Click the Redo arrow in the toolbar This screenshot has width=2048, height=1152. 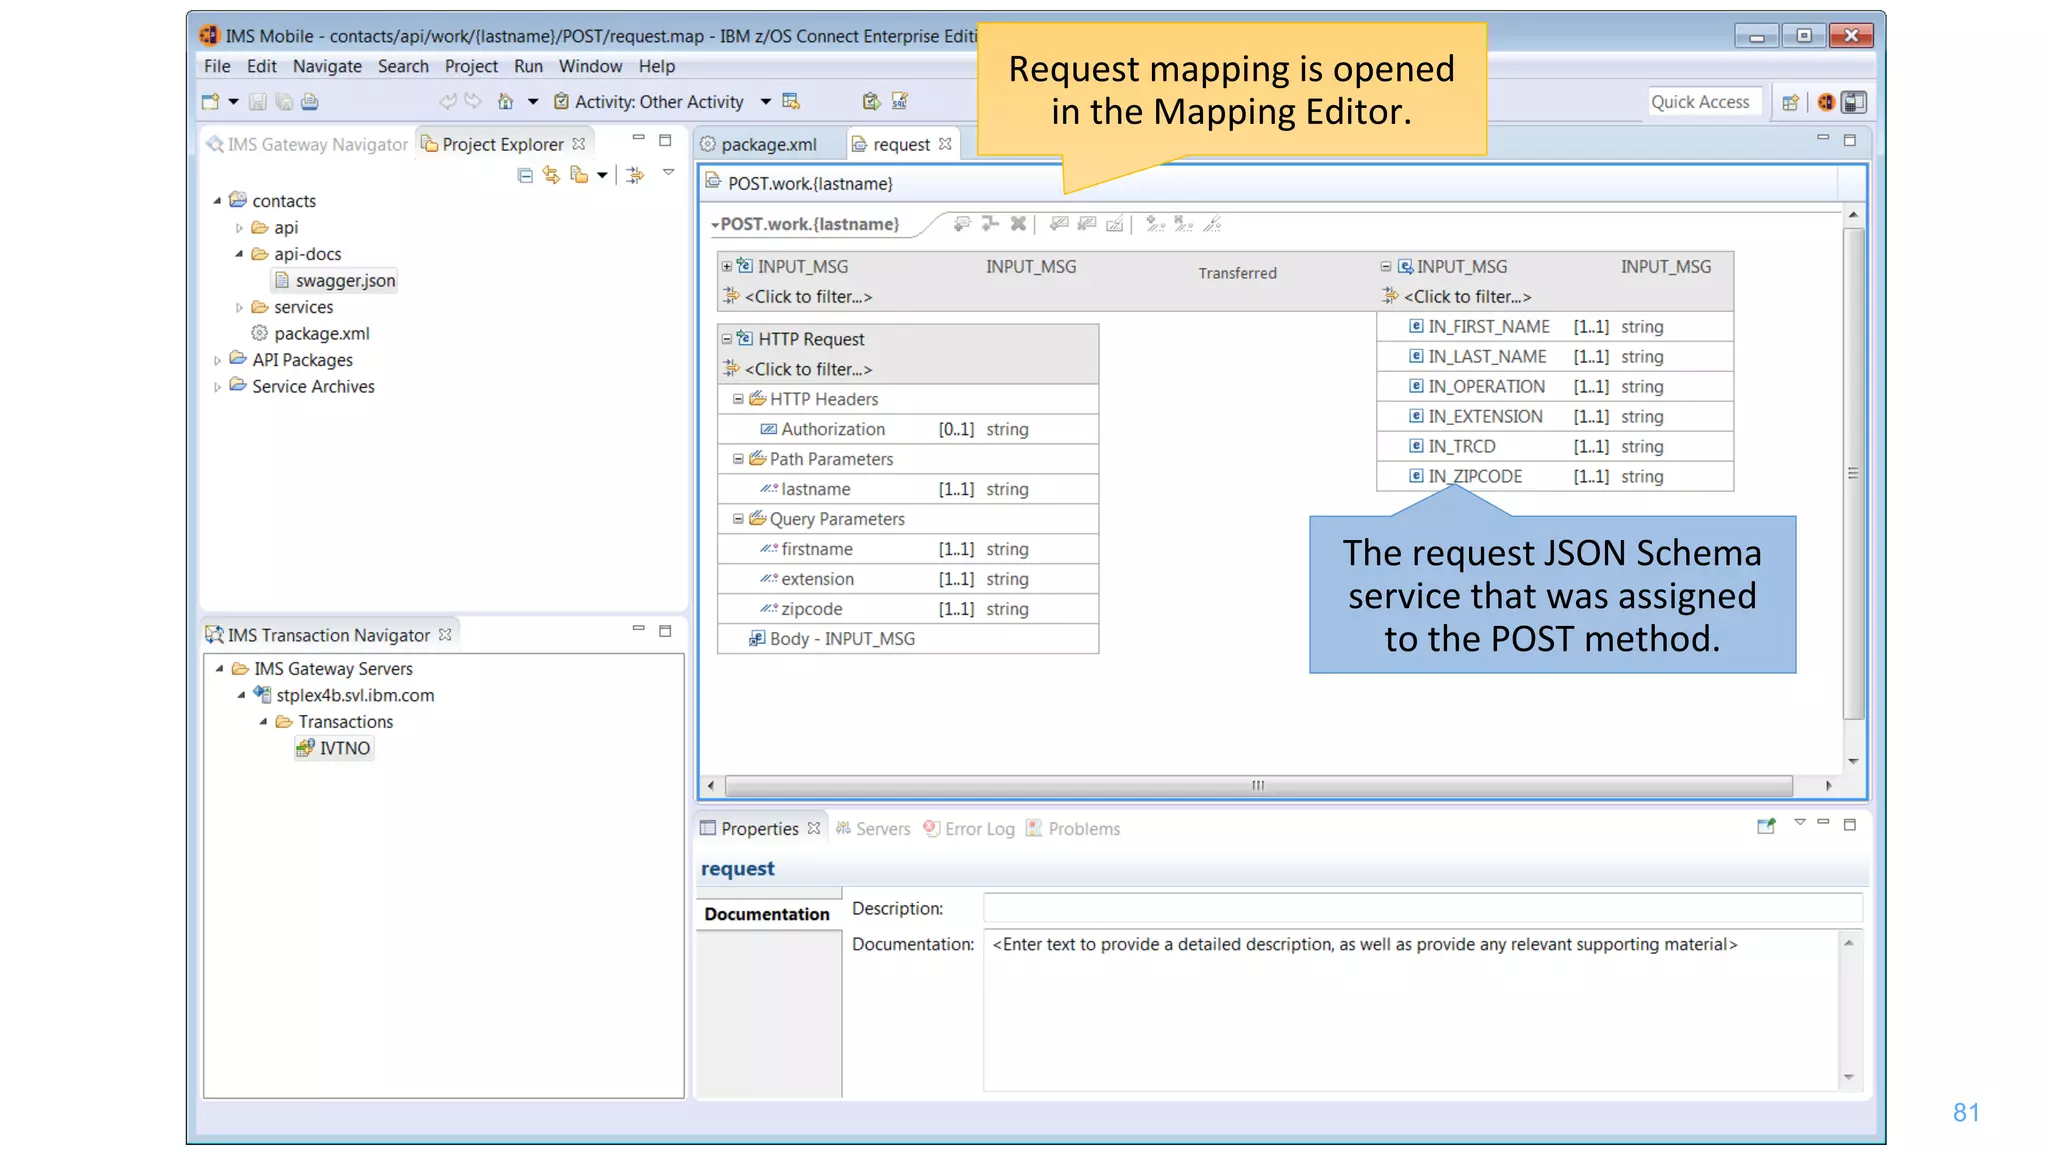click(473, 101)
